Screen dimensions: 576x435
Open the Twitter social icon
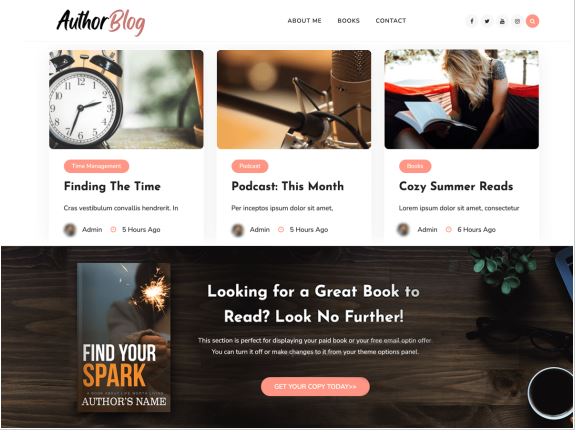(487, 21)
